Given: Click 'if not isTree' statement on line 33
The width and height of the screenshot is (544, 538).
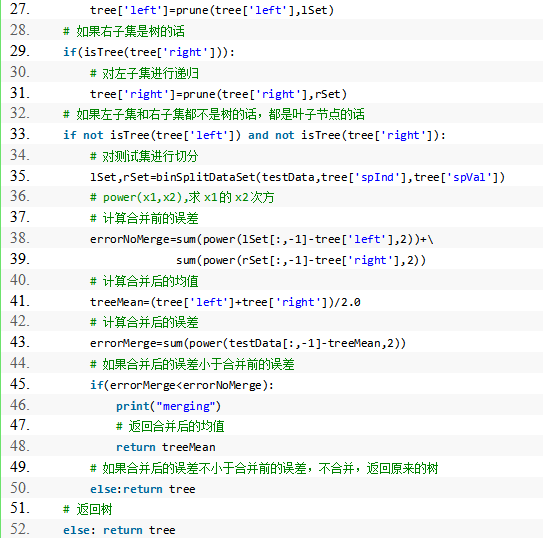Looking at the screenshot, I should [x=254, y=135].
